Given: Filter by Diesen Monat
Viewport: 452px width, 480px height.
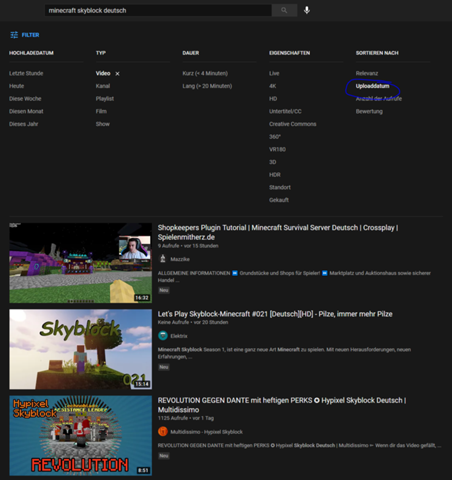Looking at the screenshot, I should click(26, 111).
